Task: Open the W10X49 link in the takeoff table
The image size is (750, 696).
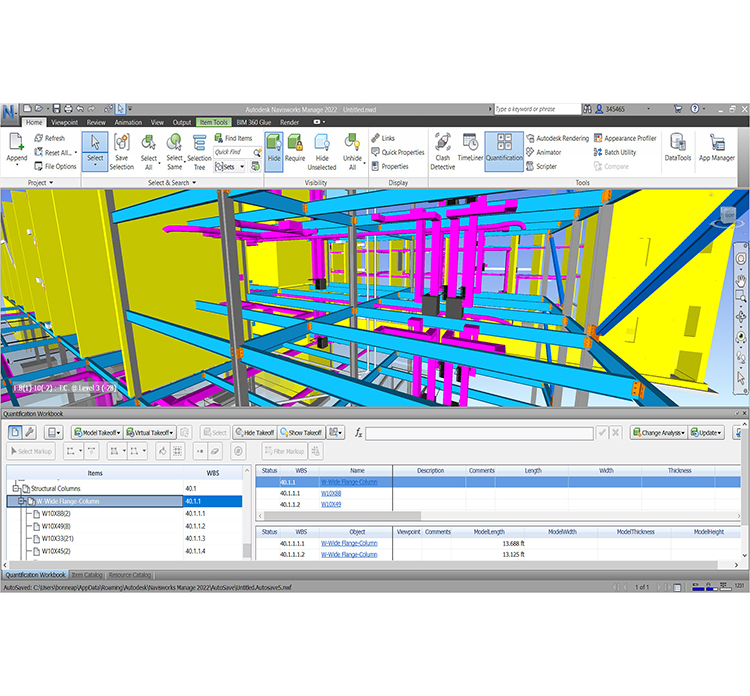Action: click(331, 504)
